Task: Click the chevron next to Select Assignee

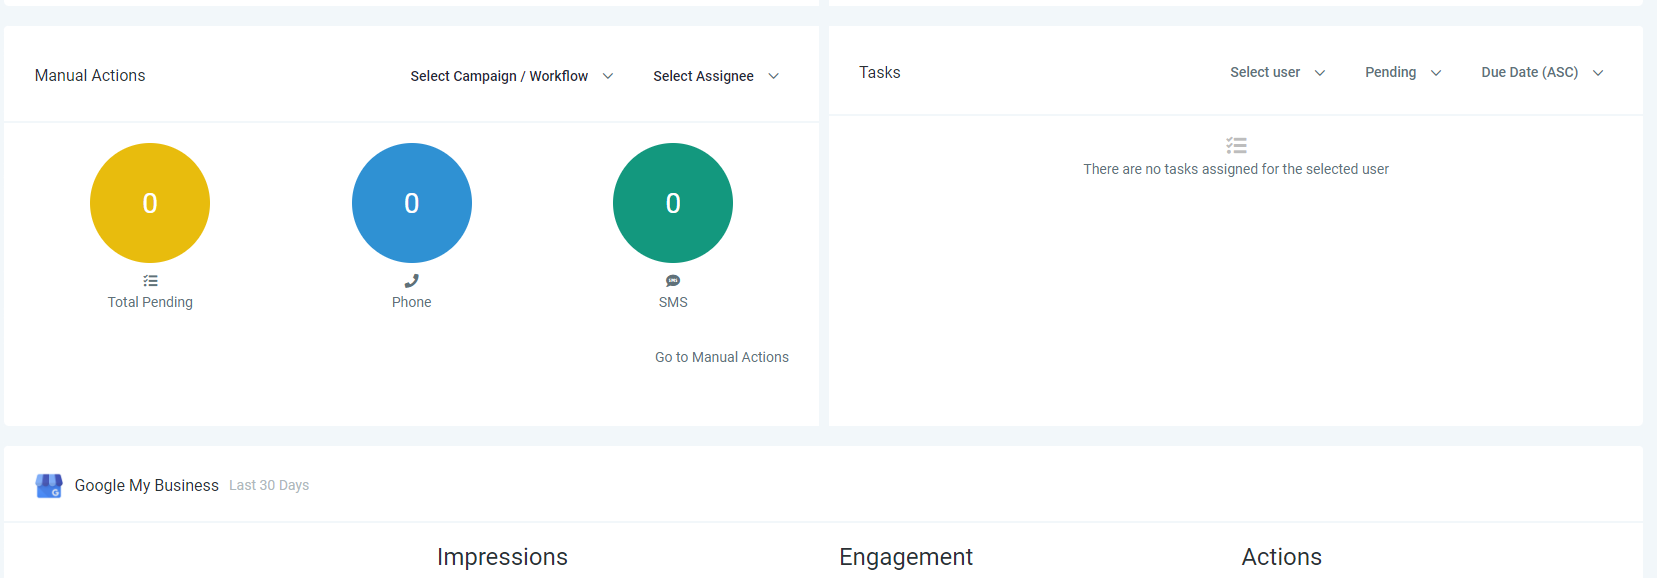Action: [x=773, y=76]
